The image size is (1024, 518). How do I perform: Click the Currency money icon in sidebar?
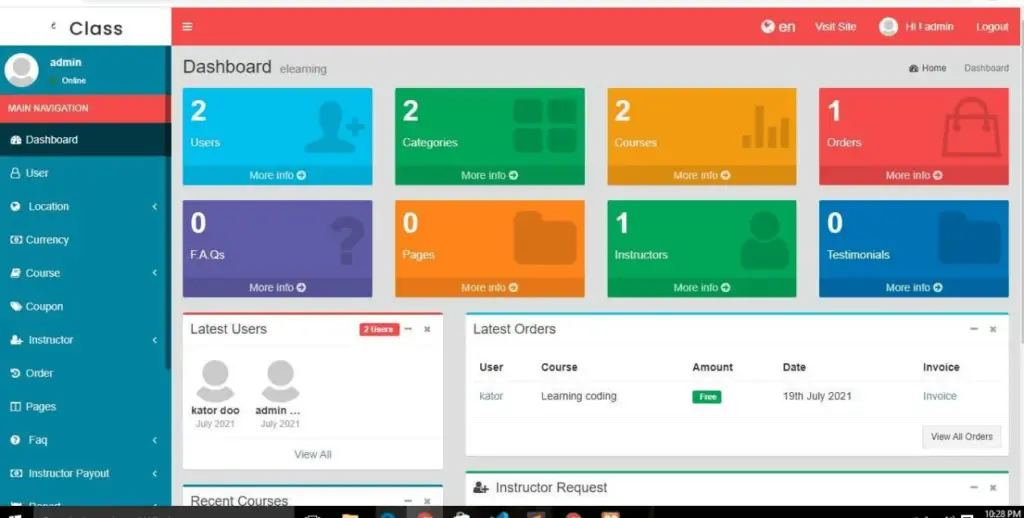(x=16, y=240)
